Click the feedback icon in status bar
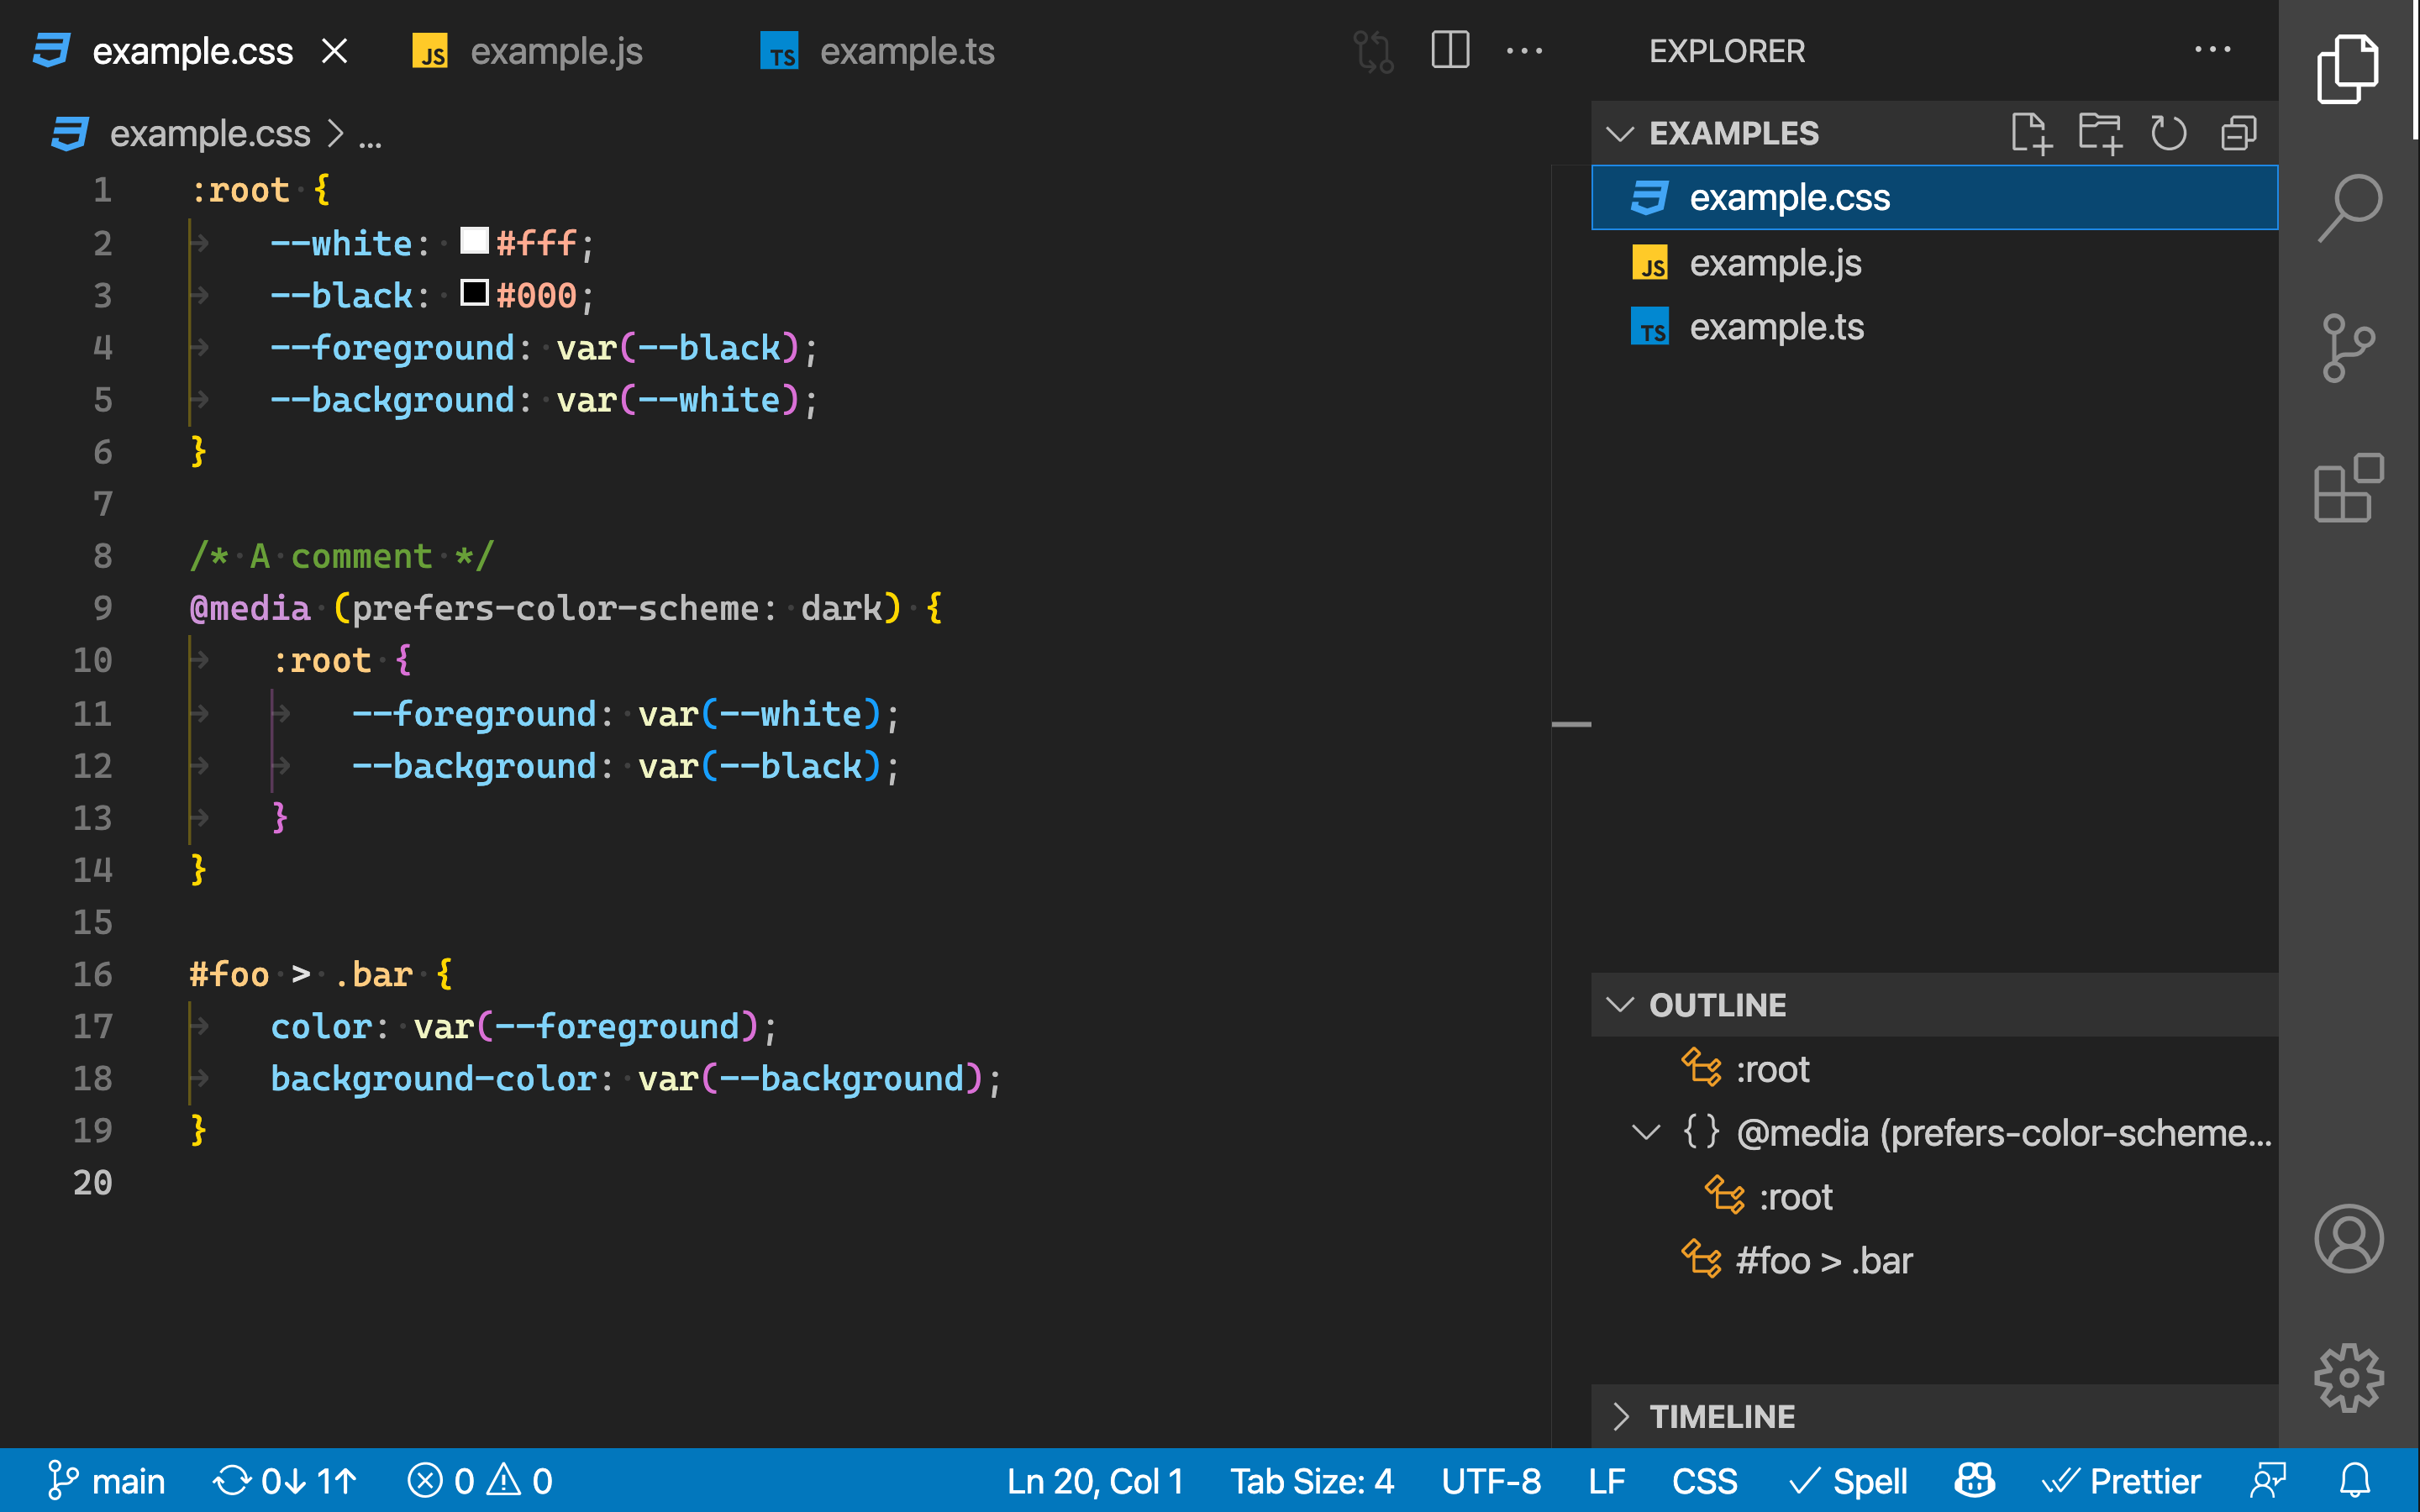The image size is (2420, 1512). [2268, 1480]
